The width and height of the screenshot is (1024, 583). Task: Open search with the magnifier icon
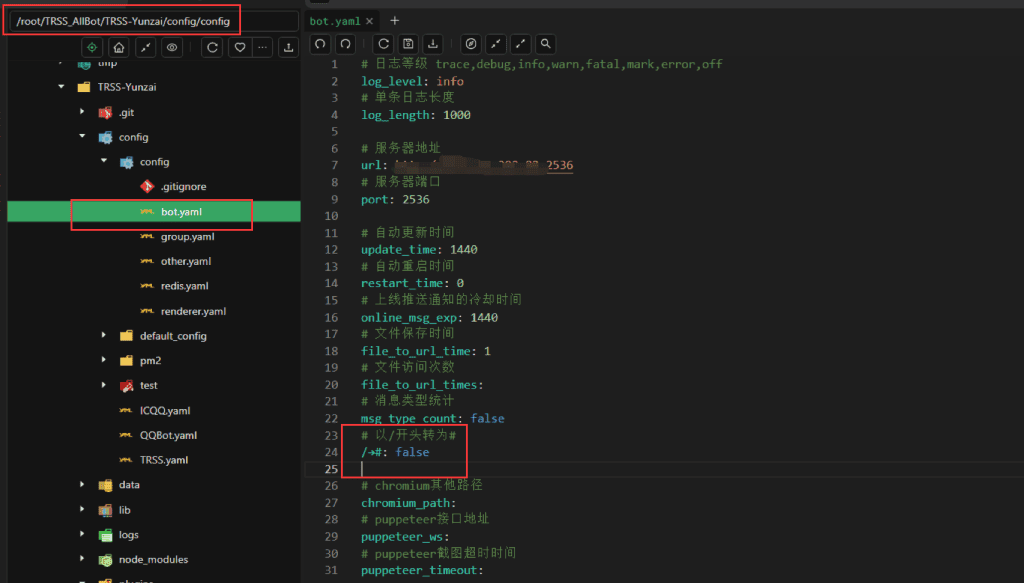pyautogui.click(x=545, y=44)
